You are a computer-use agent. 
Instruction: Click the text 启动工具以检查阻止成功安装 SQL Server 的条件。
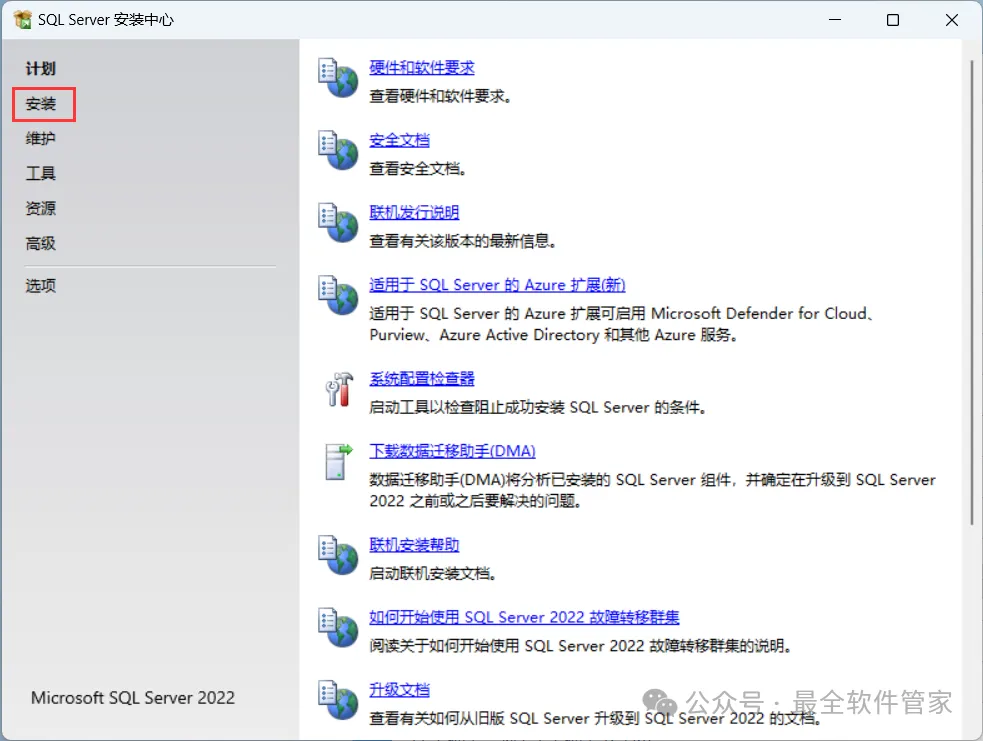point(538,407)
